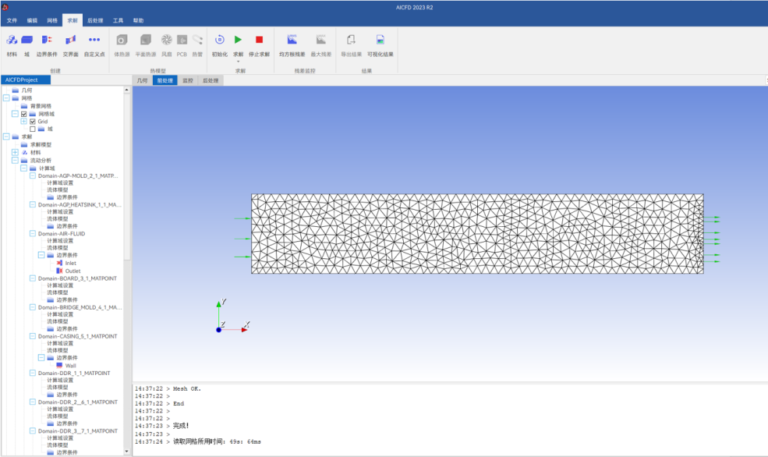768x457 pixels.
Task: Click project tree scrollbar up arrow
Action: pos(127,90)
